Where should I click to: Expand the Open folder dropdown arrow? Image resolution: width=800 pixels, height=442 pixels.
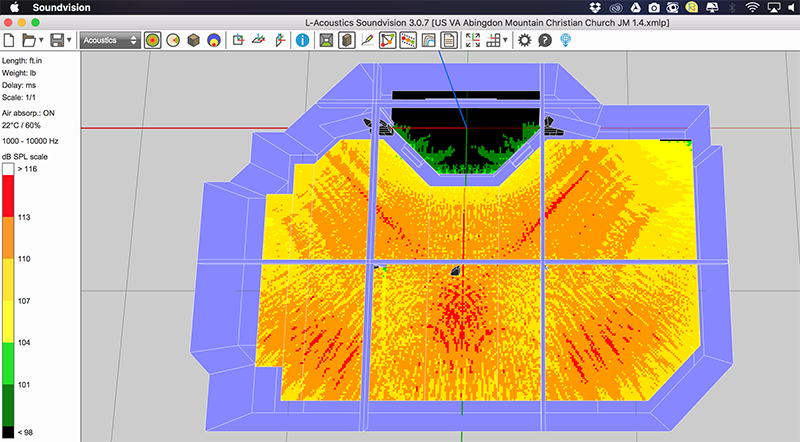click(x=42, y=41)
